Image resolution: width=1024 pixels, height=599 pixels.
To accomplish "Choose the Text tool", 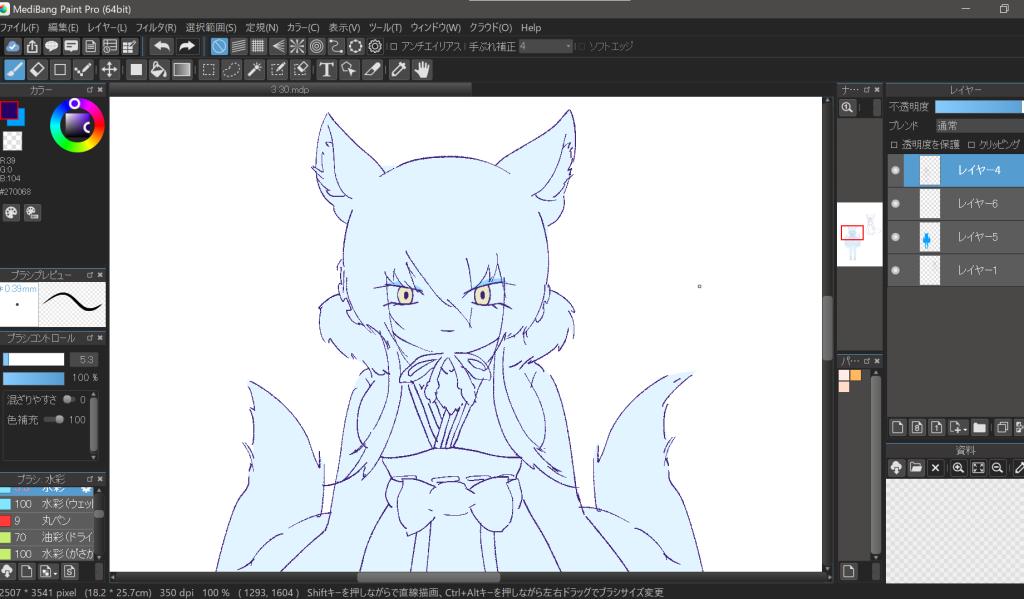I will coord(326,69).
